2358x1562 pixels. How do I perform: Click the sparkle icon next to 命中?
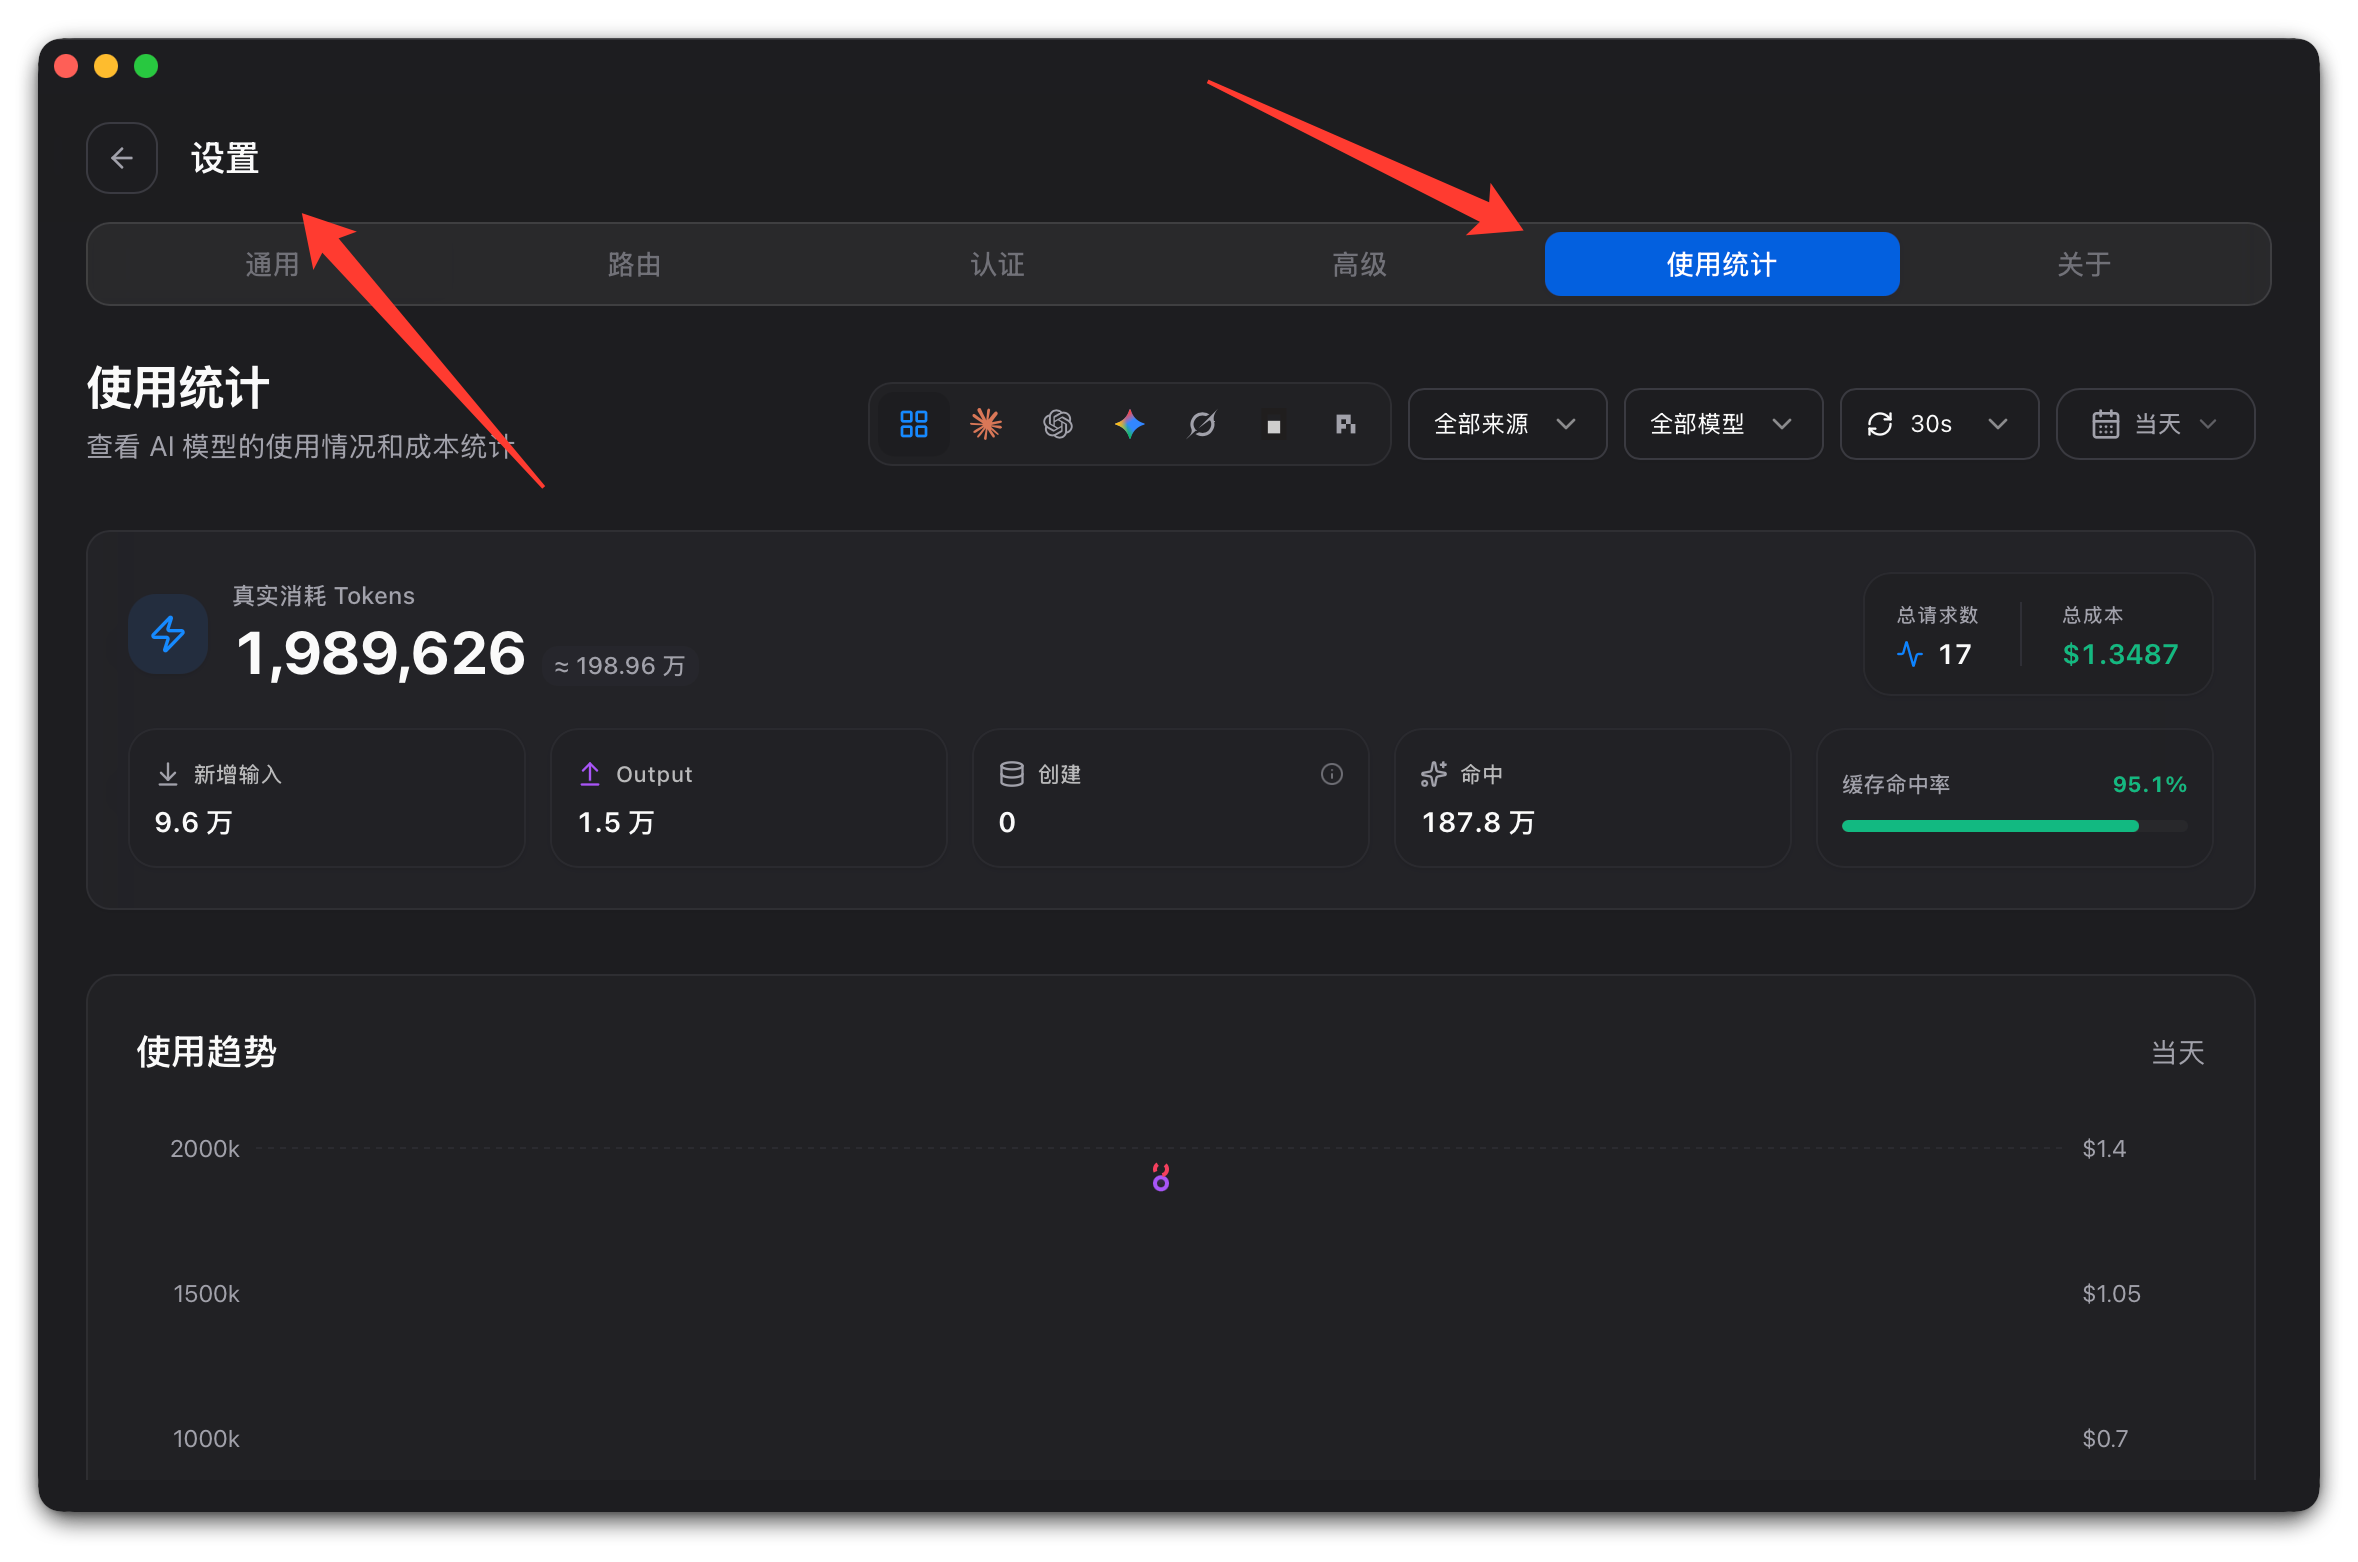tap(1433, 774)
